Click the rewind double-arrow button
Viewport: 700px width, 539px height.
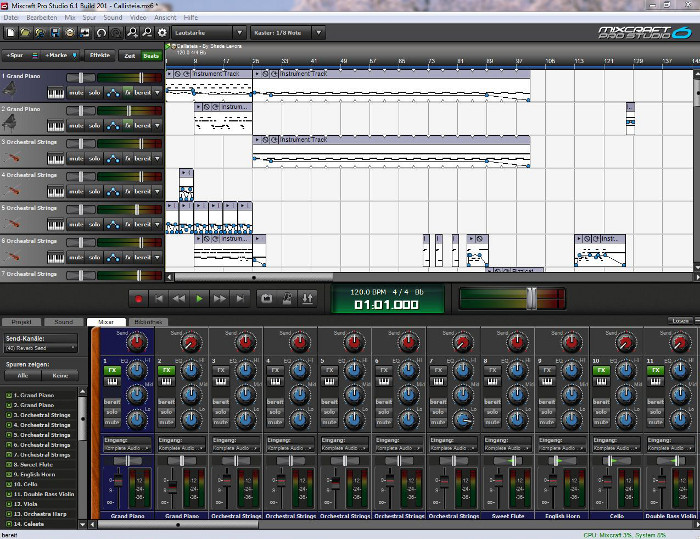(x=179, y=299)
